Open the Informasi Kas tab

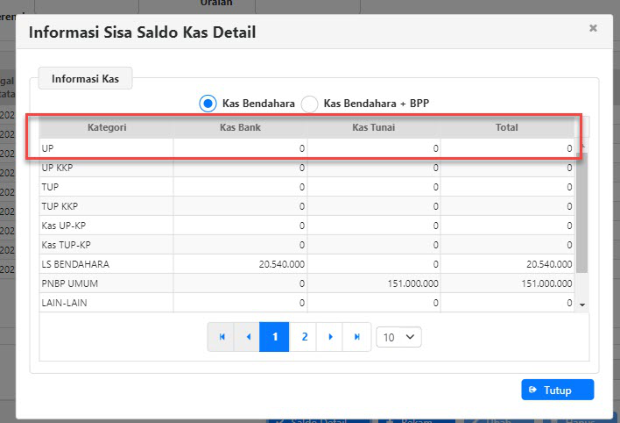click(87, 79)
